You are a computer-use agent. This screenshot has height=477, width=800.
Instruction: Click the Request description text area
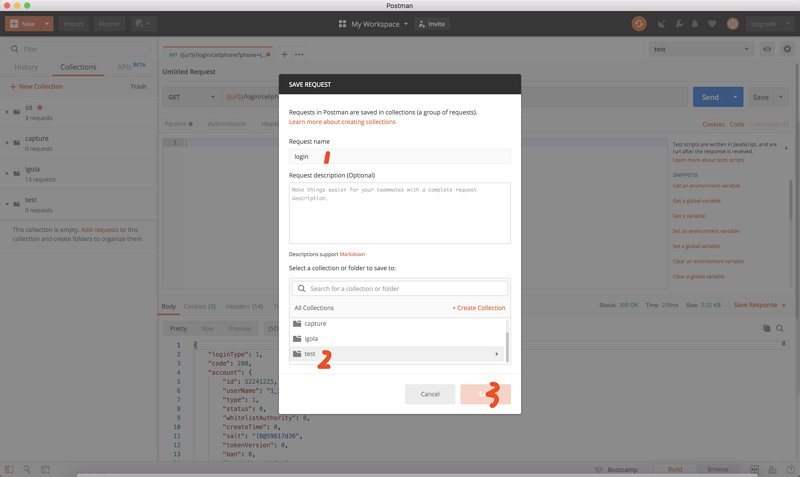[399, 213]
